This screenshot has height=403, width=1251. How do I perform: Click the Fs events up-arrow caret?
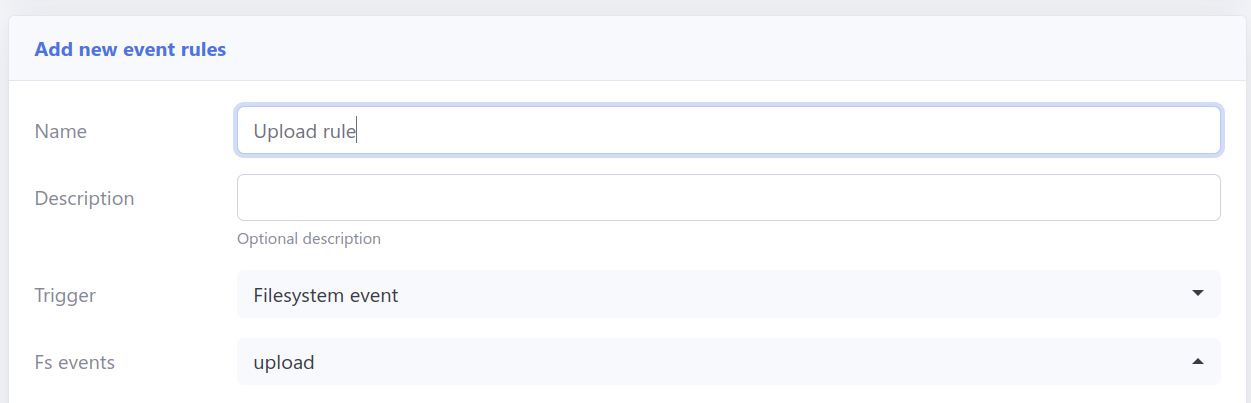tap(1198, 362)
